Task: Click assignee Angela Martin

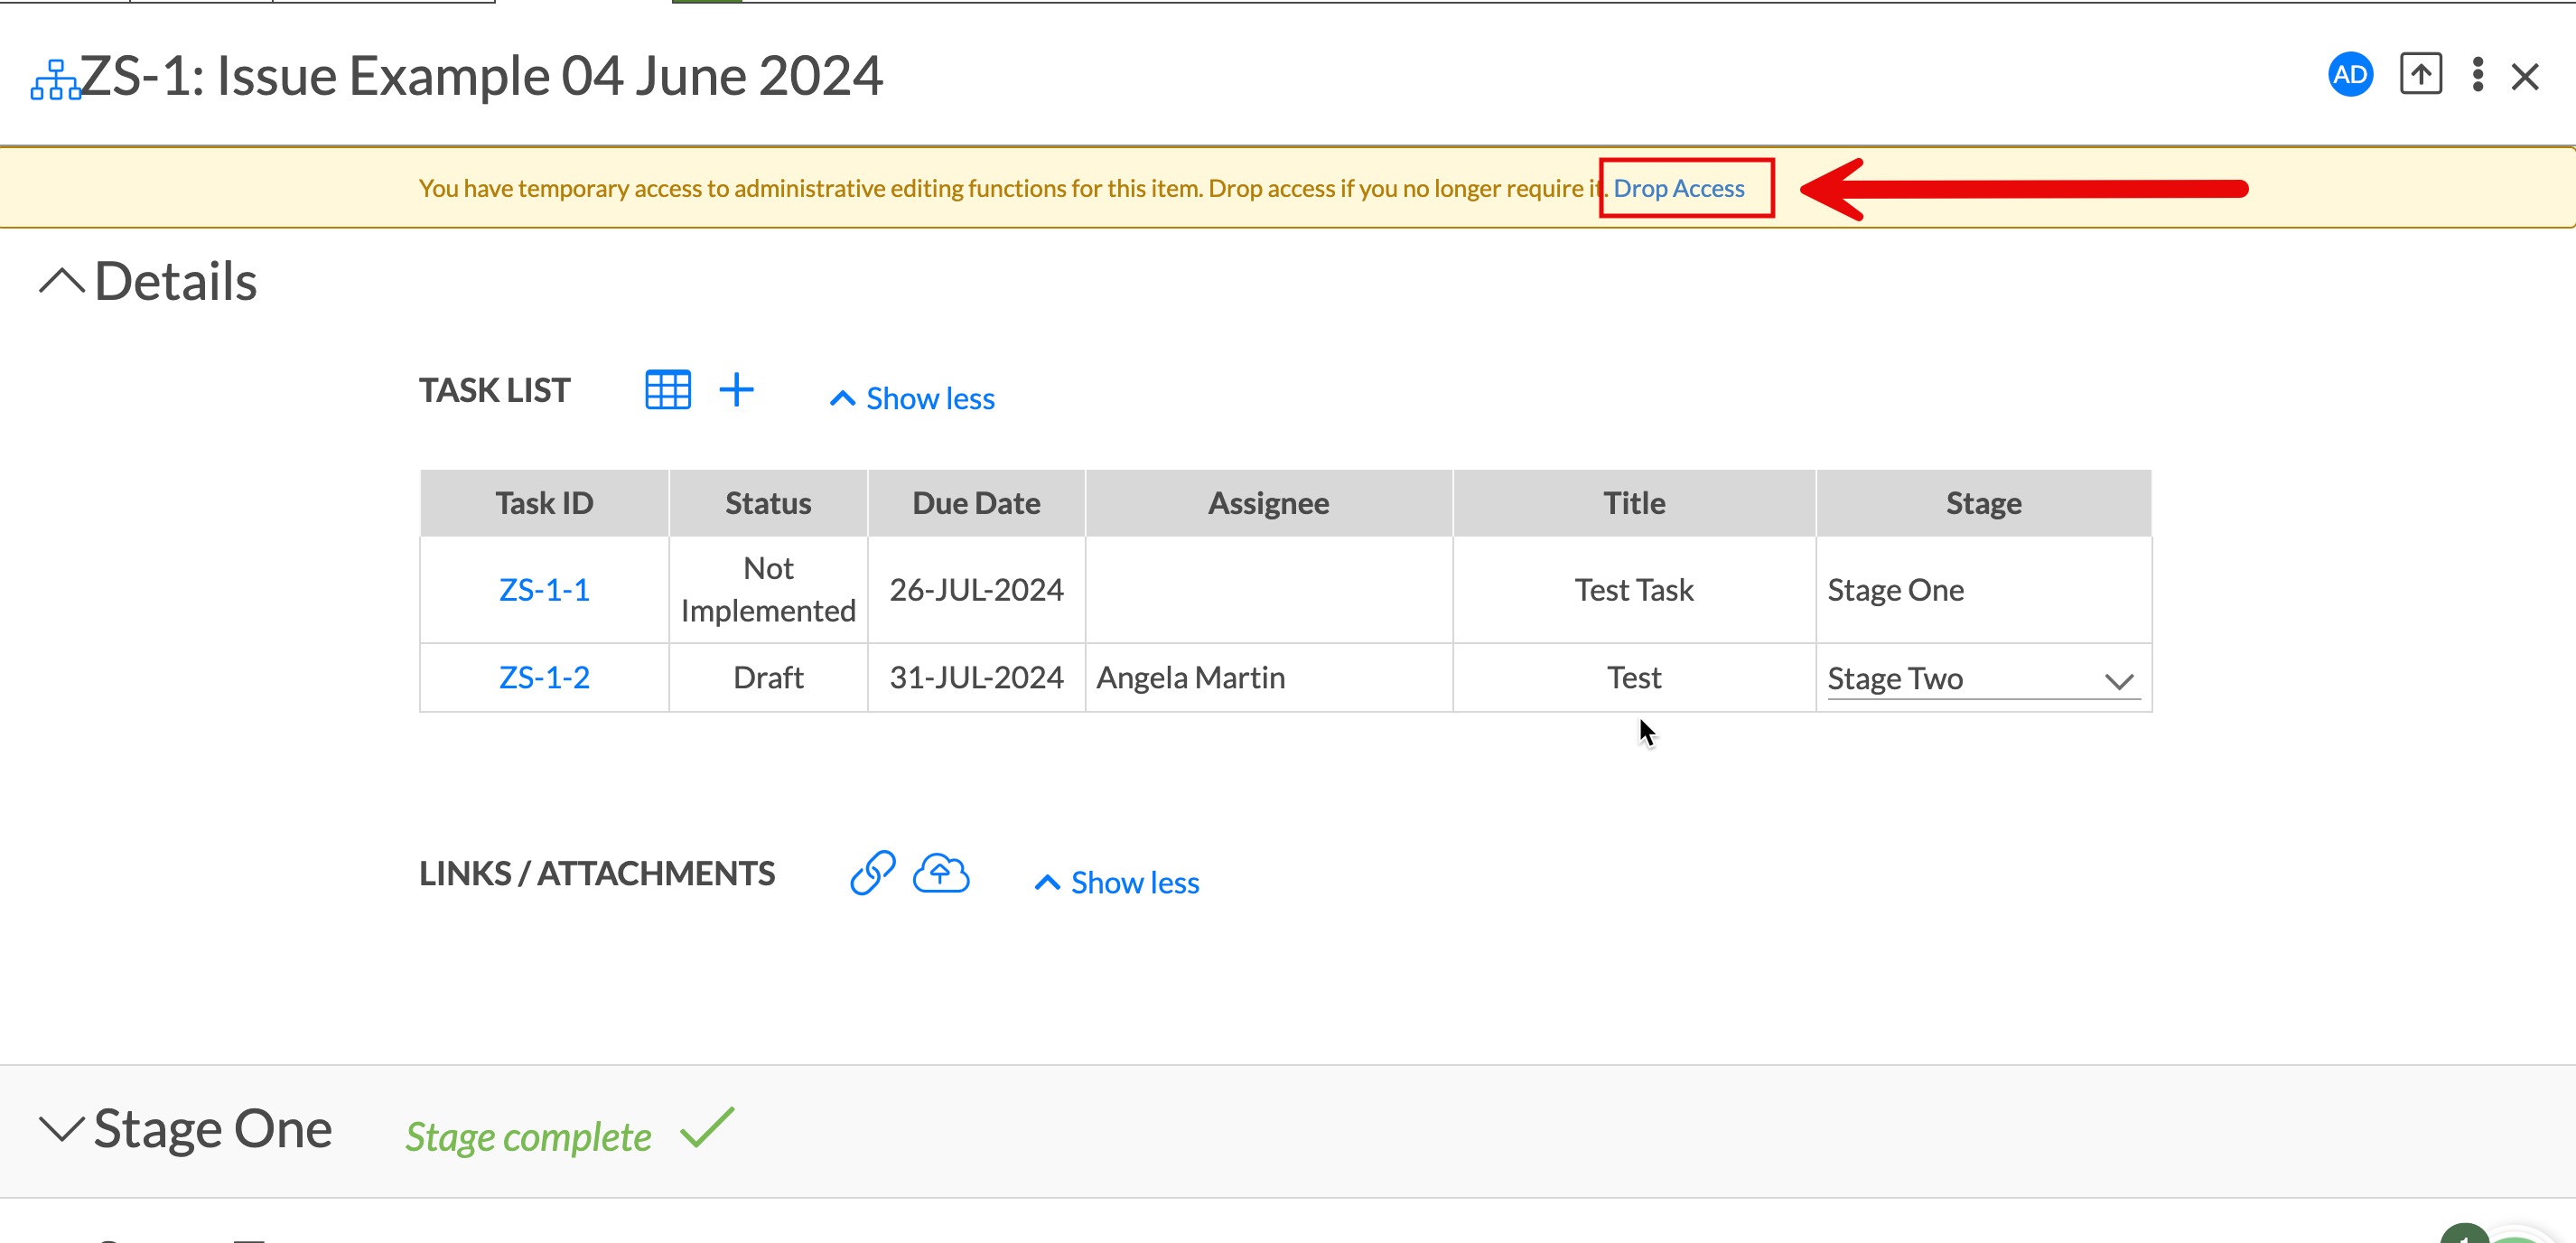Action: [1190, 678]
